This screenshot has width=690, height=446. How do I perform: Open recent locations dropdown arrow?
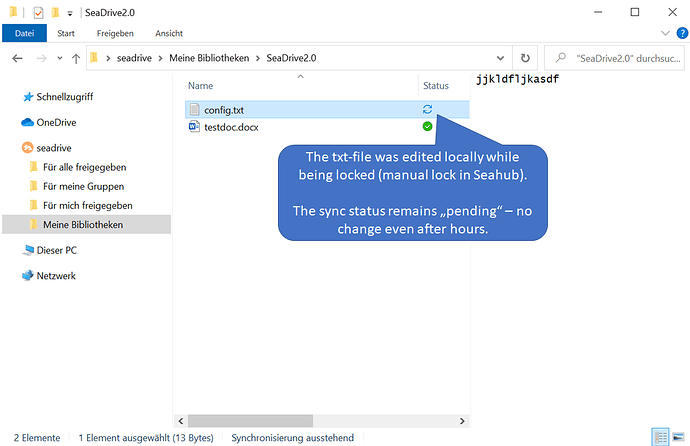coord(60,58)
